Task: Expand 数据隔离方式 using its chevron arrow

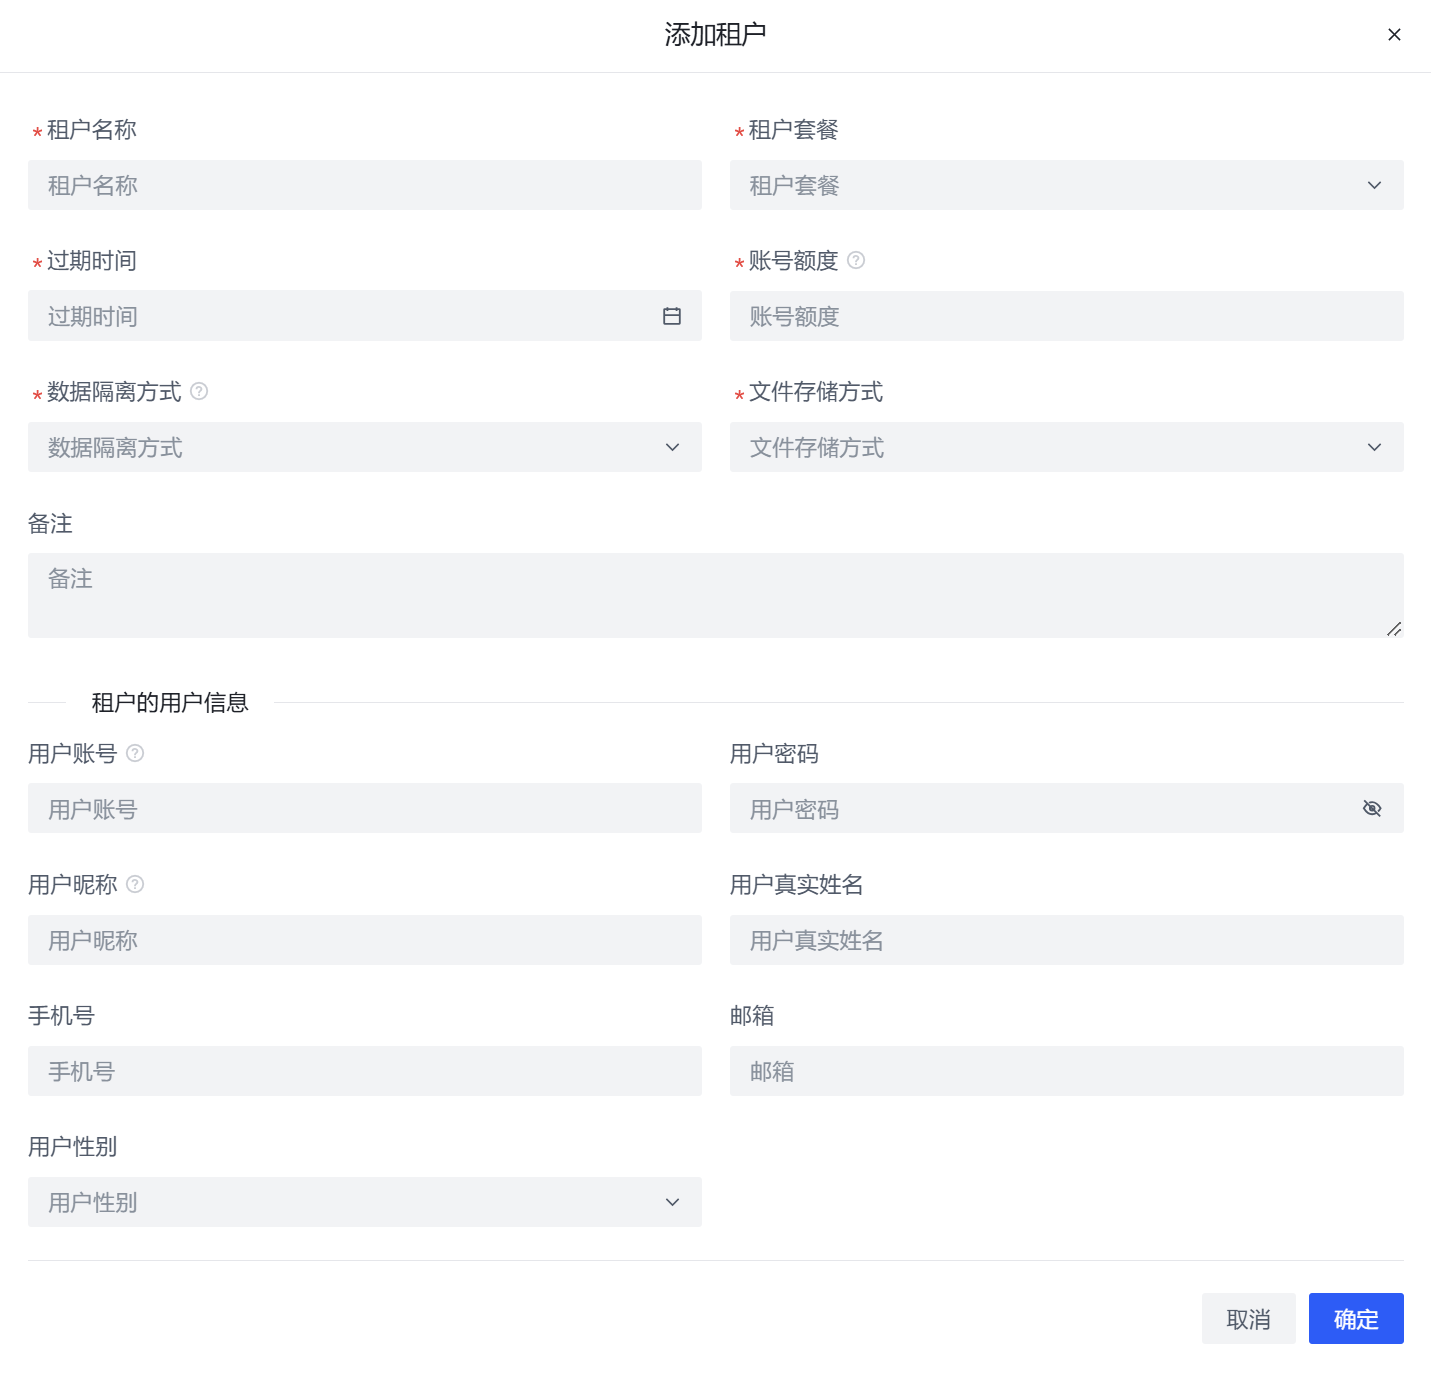Action: [672, 447]
